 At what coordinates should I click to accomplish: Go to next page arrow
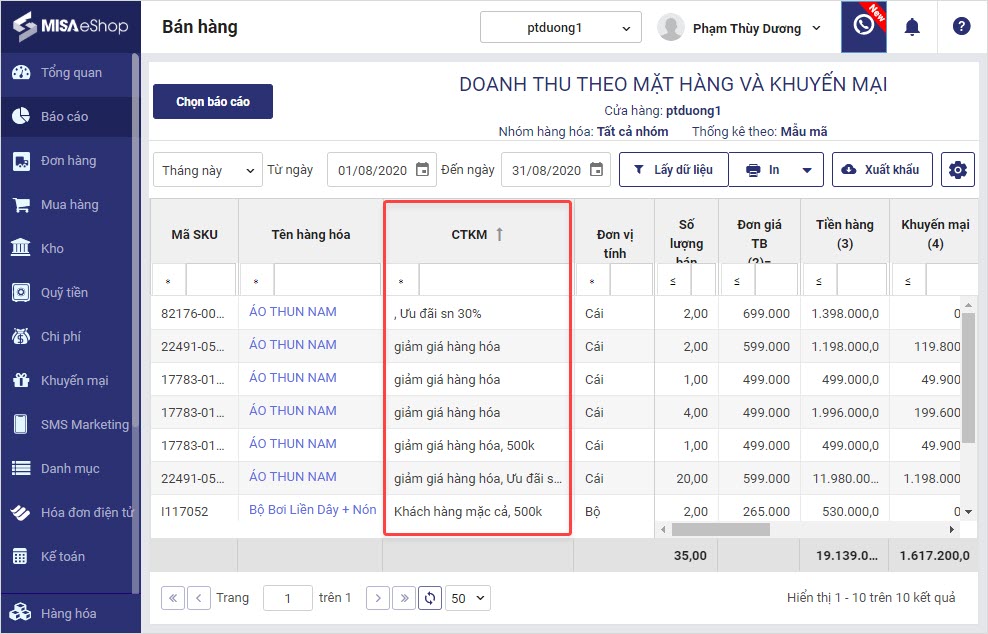click(377, 598)
